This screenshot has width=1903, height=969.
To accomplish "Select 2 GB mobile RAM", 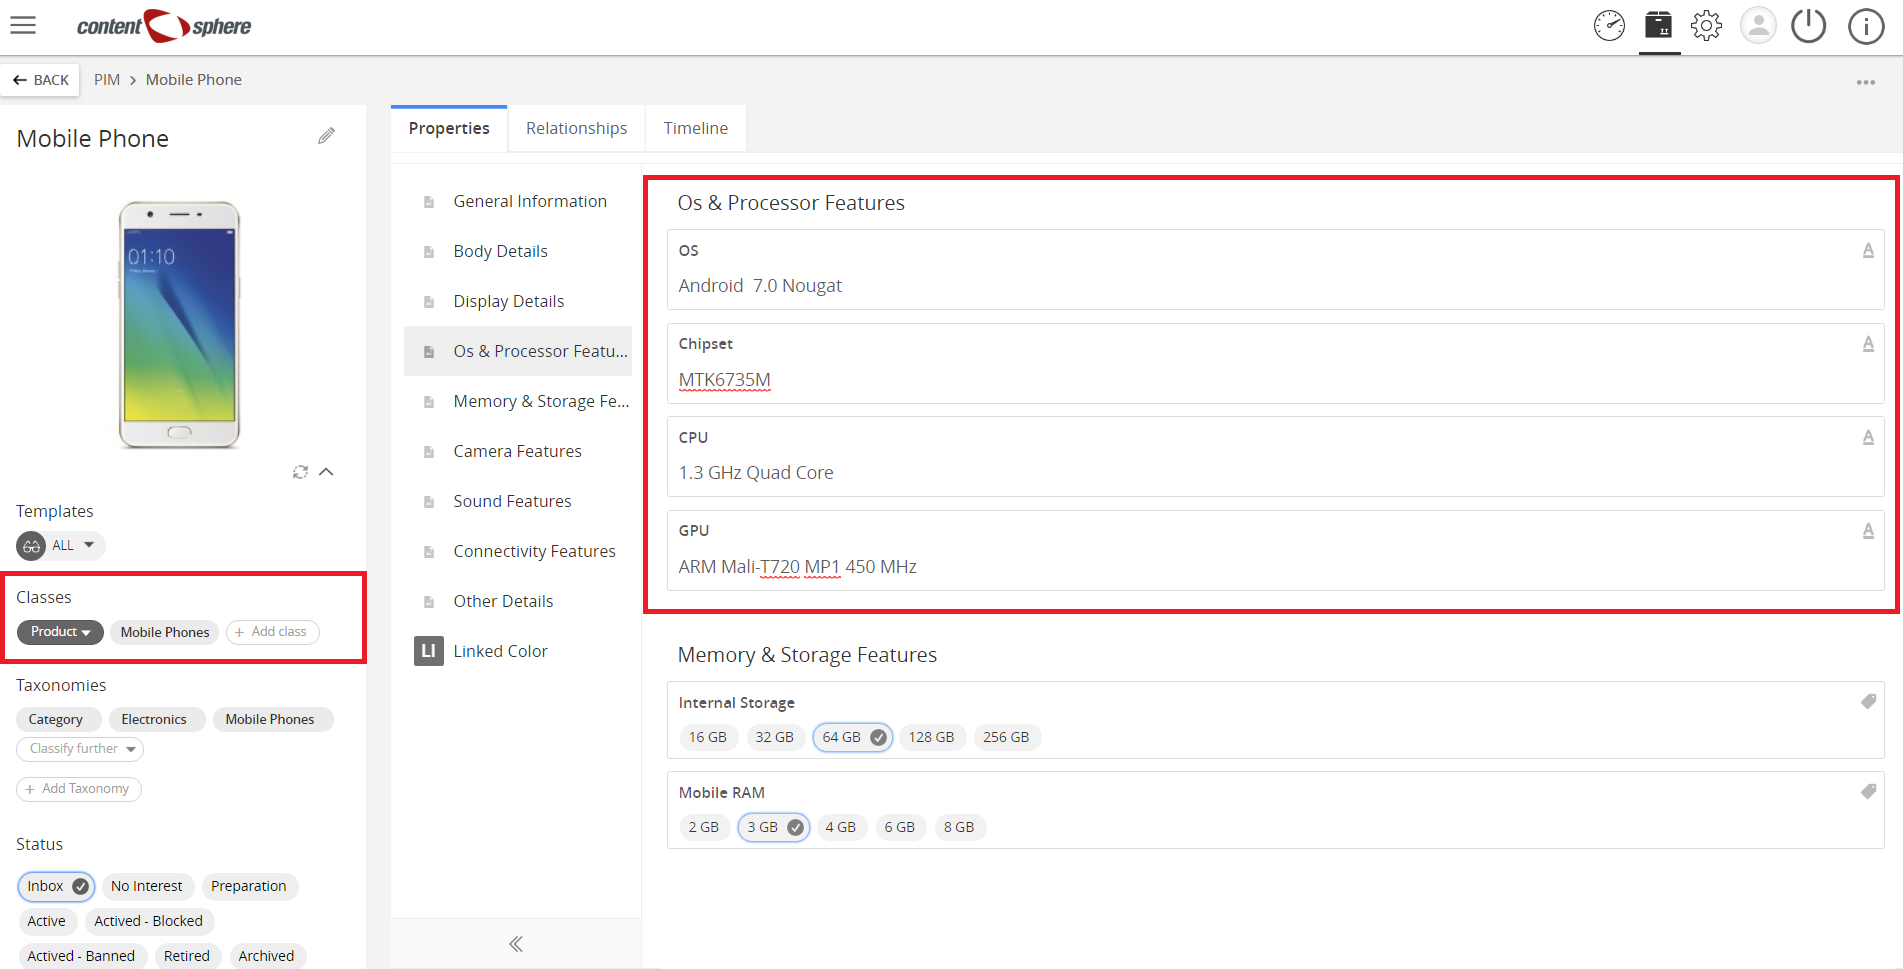I will point(704,827).
